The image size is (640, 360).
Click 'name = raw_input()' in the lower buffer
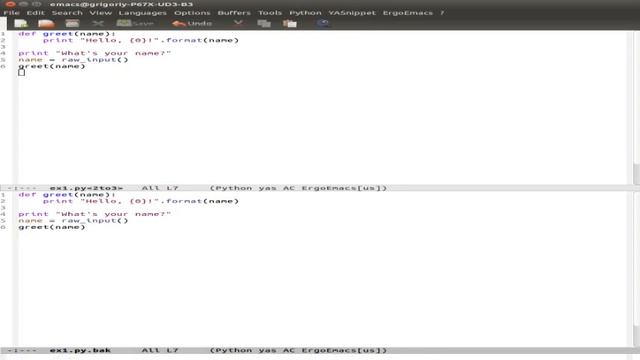[73, 220]
